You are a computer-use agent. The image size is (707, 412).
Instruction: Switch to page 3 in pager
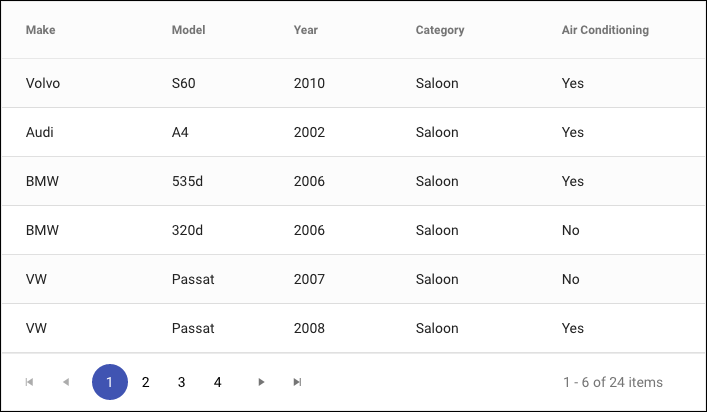181,382
